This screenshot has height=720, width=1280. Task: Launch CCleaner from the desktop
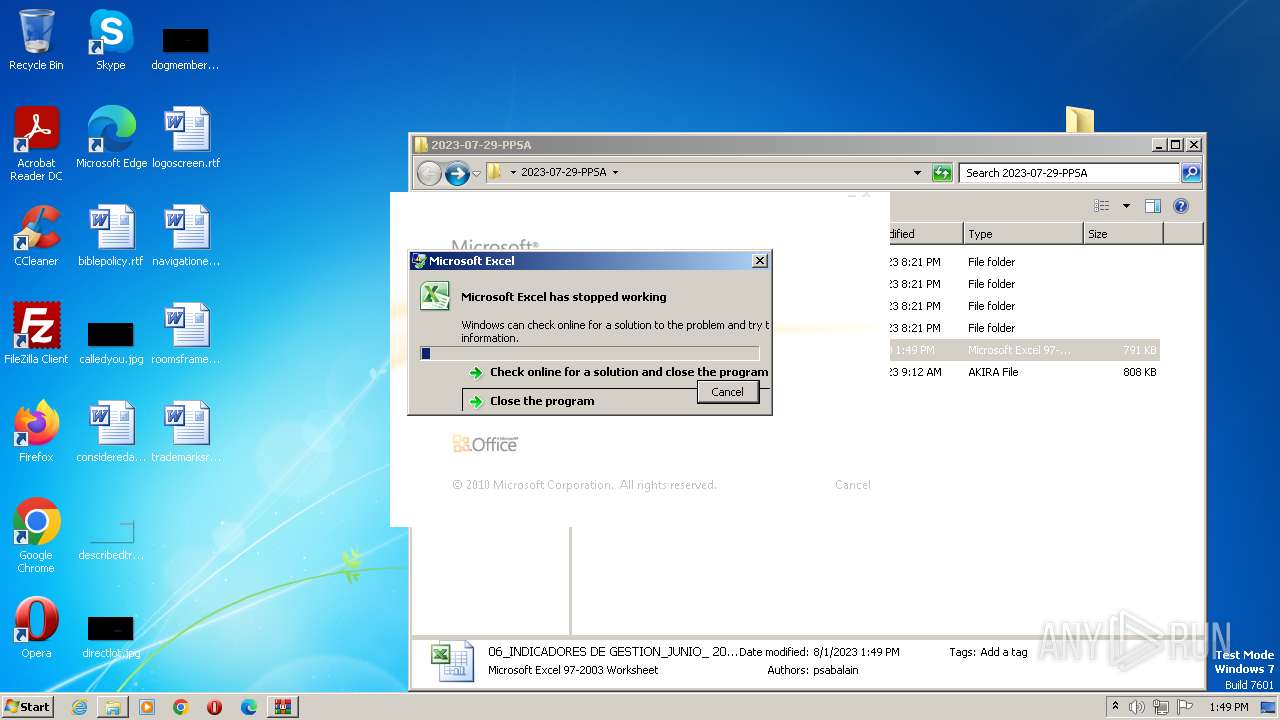coord(36,235)
